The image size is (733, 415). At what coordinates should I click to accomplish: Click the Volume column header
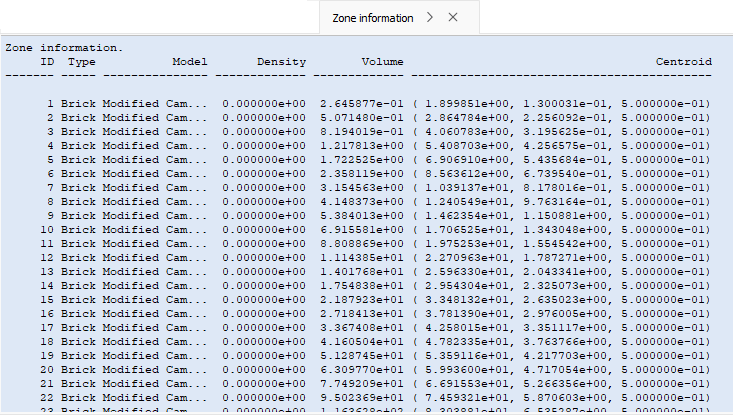coord(383,62)
